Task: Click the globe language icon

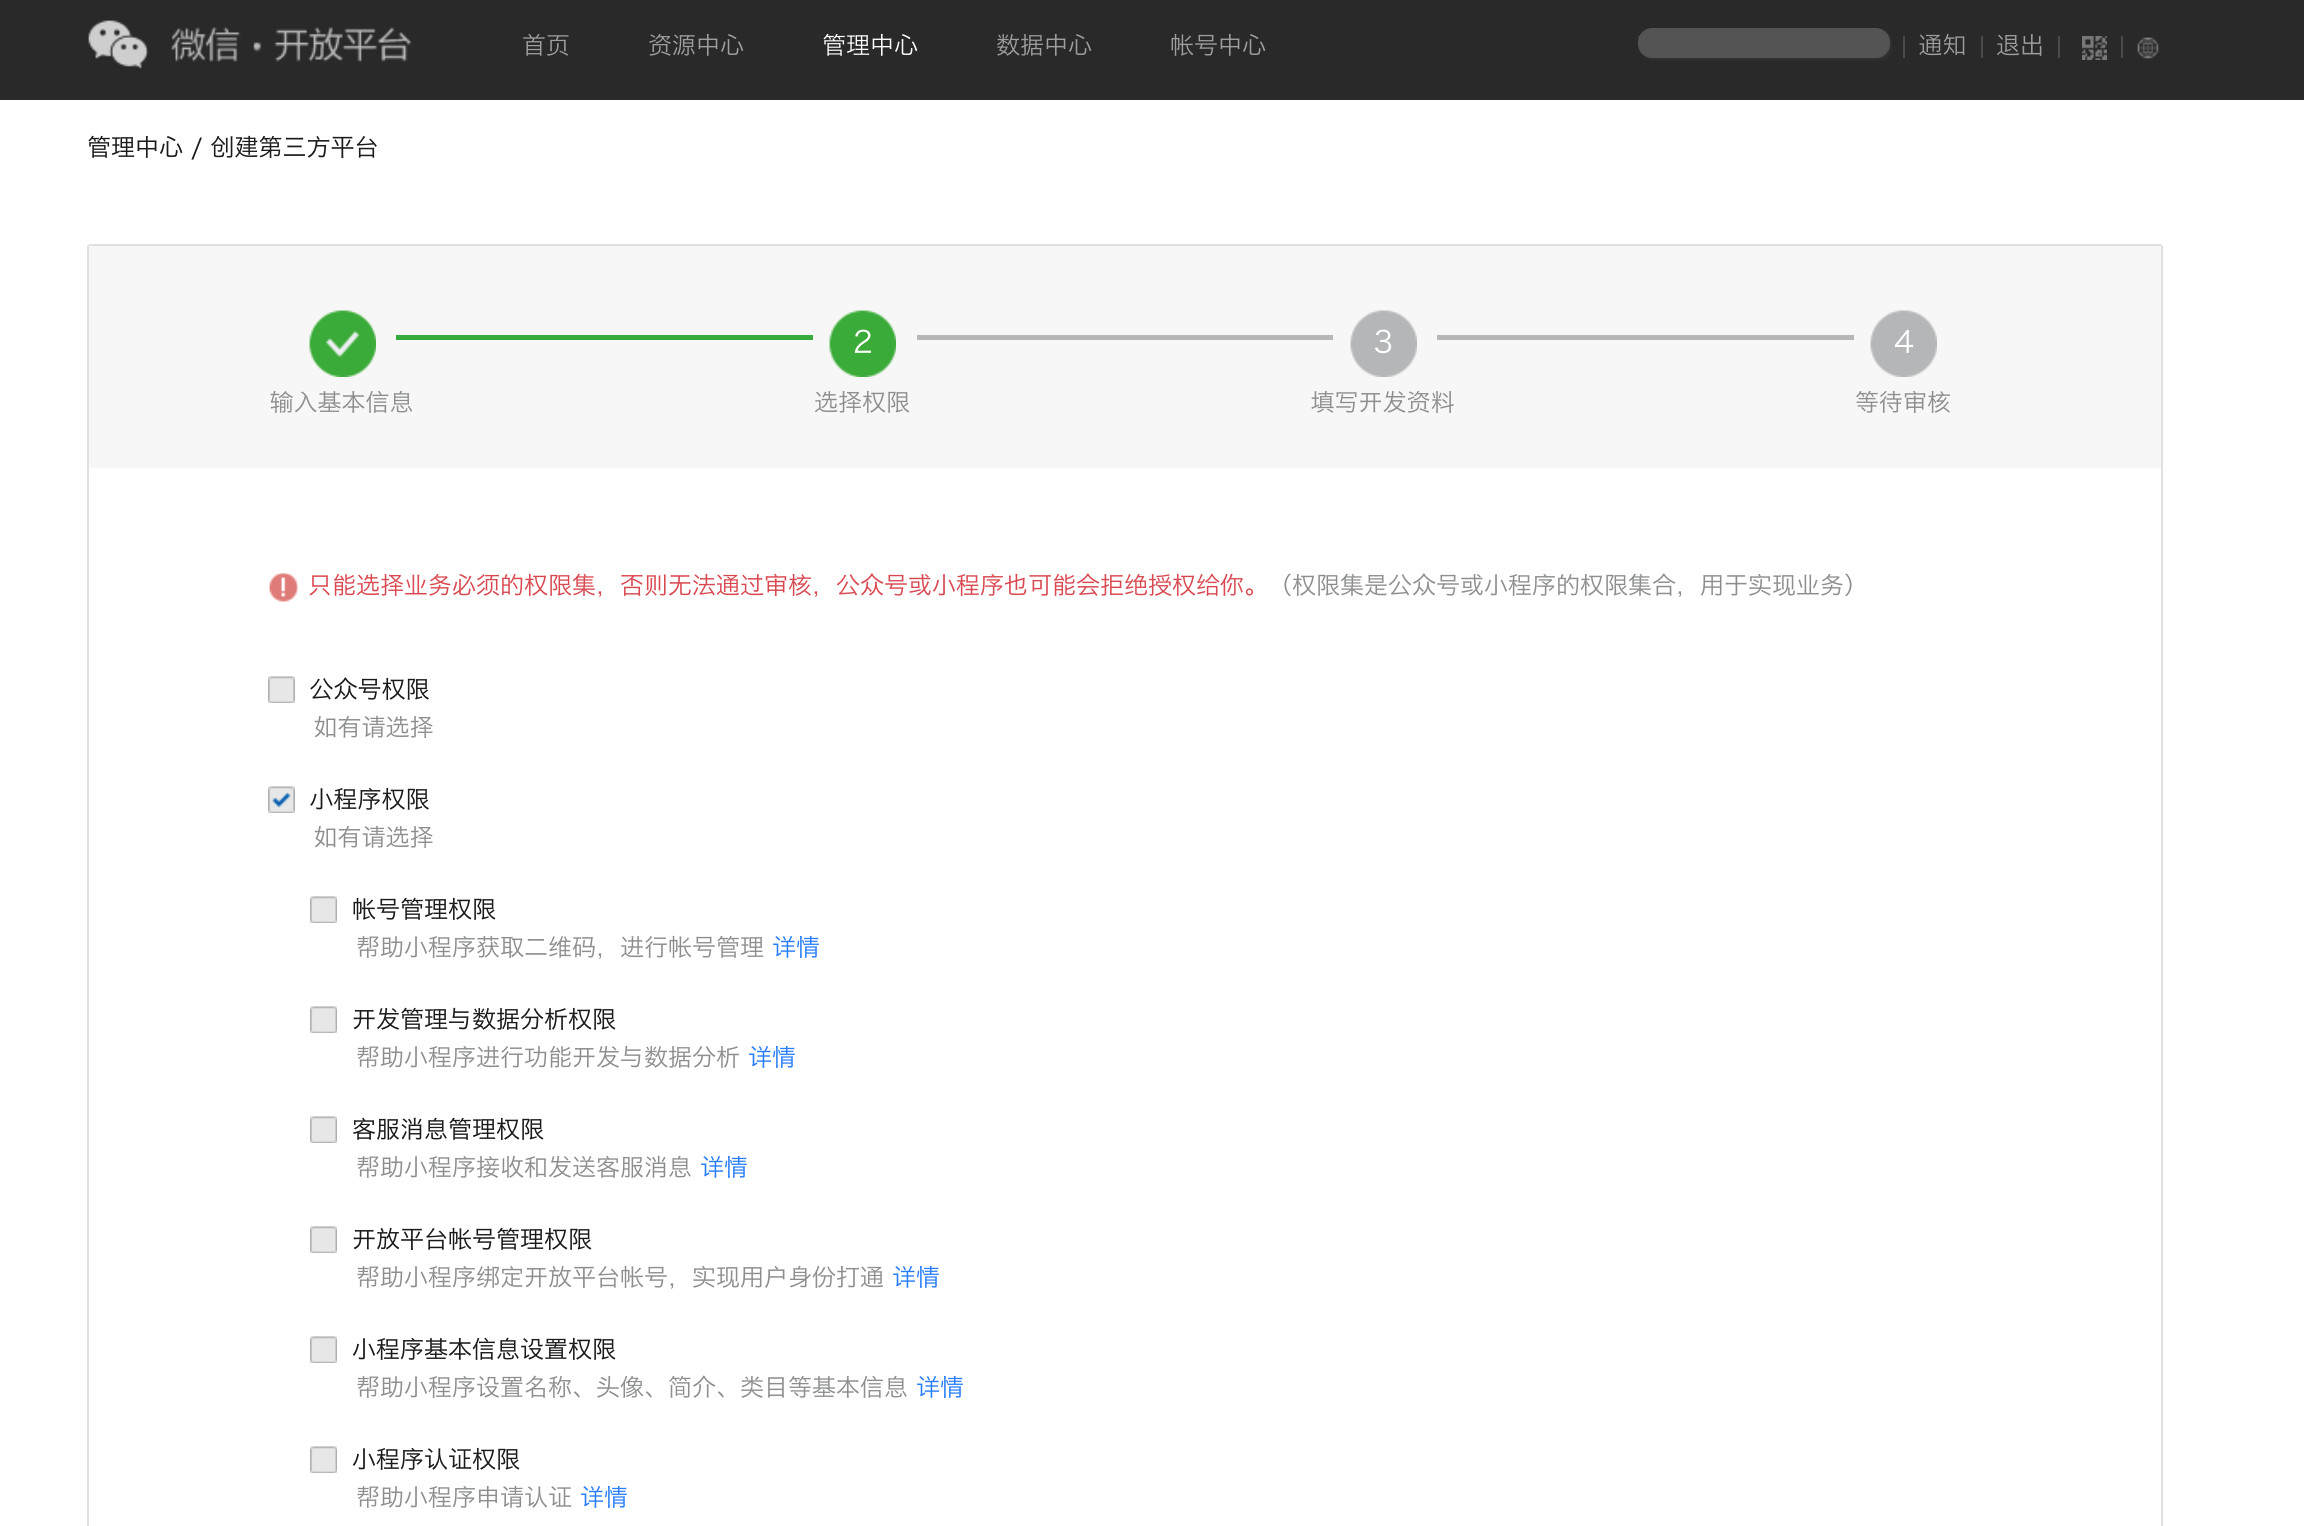Action: pos(2147,47)
